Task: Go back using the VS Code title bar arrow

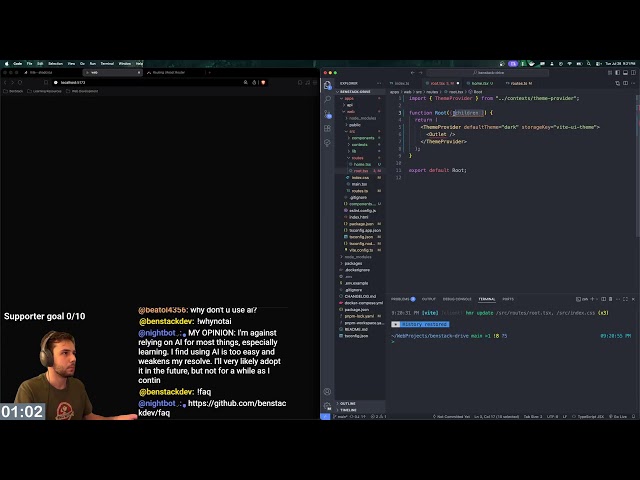Action: click(x=412, y=73)
